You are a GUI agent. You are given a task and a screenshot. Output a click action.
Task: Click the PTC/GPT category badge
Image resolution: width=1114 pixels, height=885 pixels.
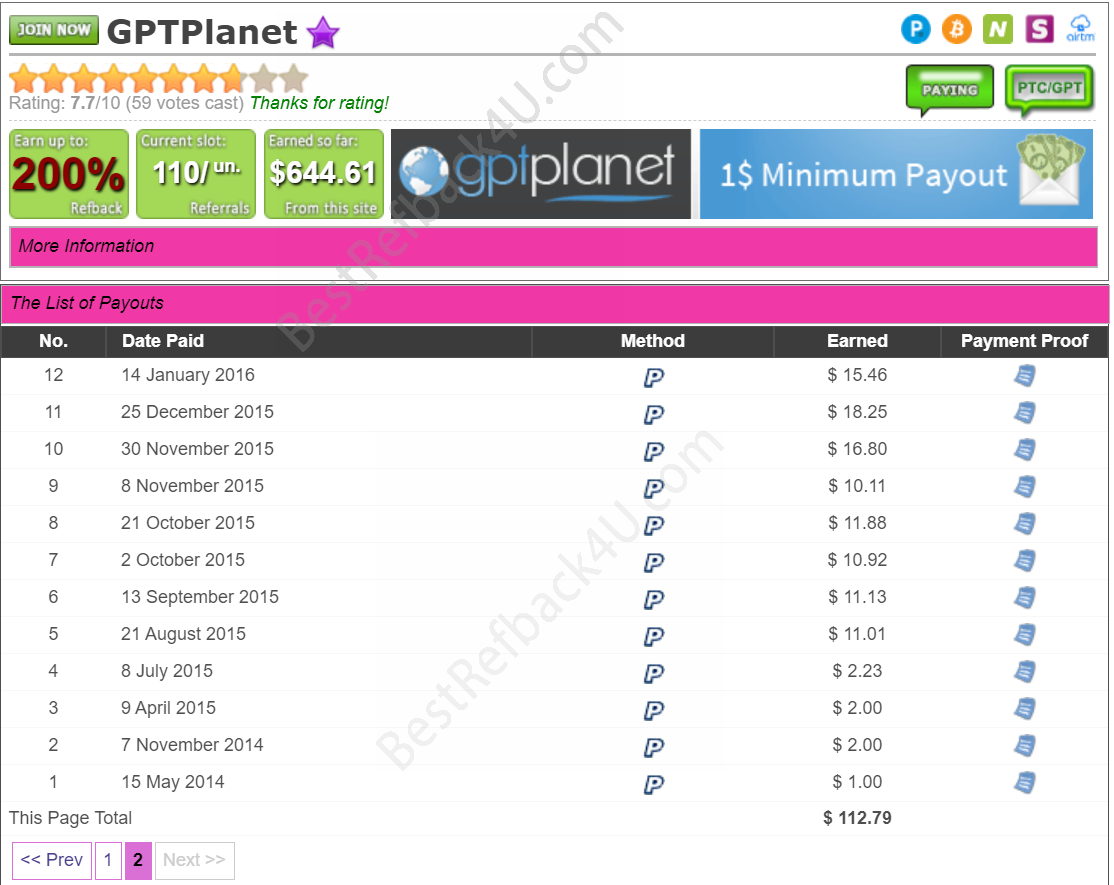click(1049, 89)
